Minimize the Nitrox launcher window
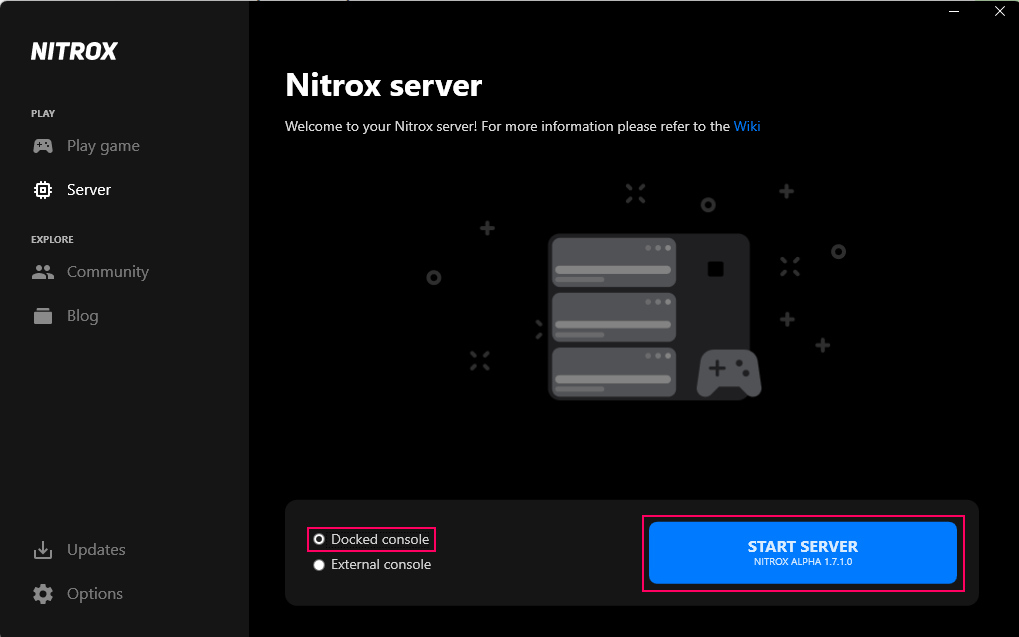This screenshot has width=1019, height=637. [x=954, y=11]
